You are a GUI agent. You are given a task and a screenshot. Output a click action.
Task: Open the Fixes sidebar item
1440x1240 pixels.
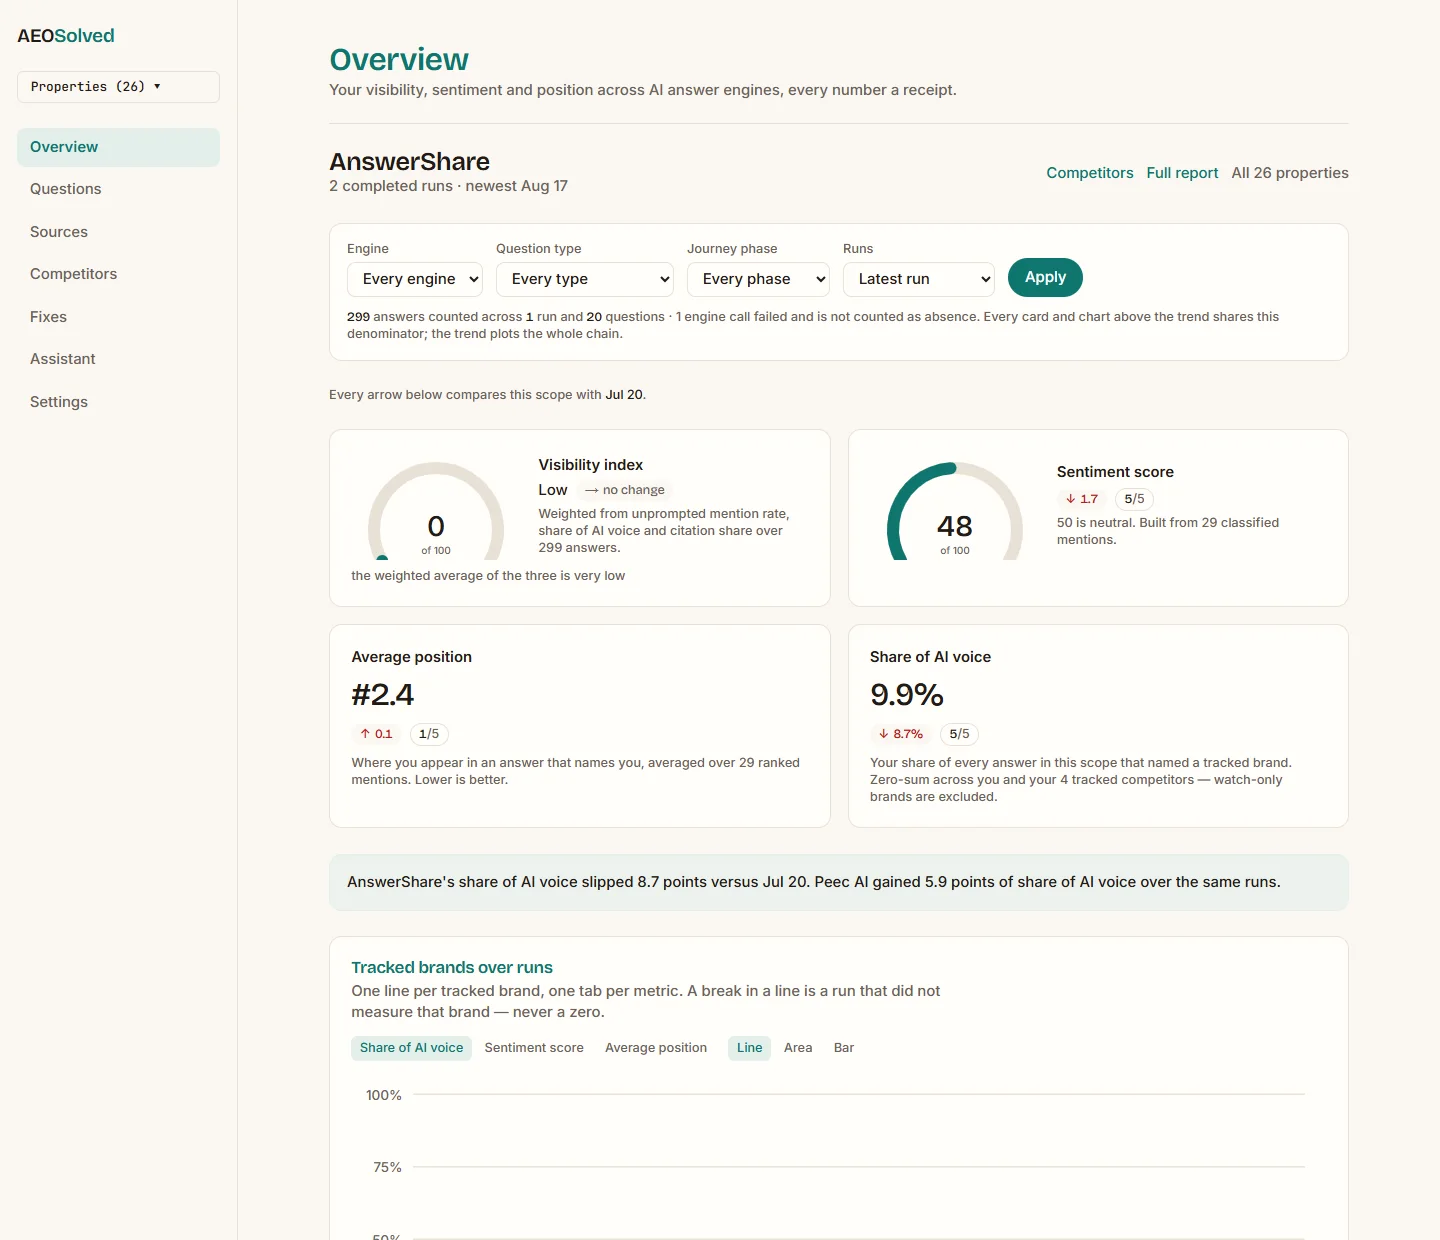click(x=118, y=317)
